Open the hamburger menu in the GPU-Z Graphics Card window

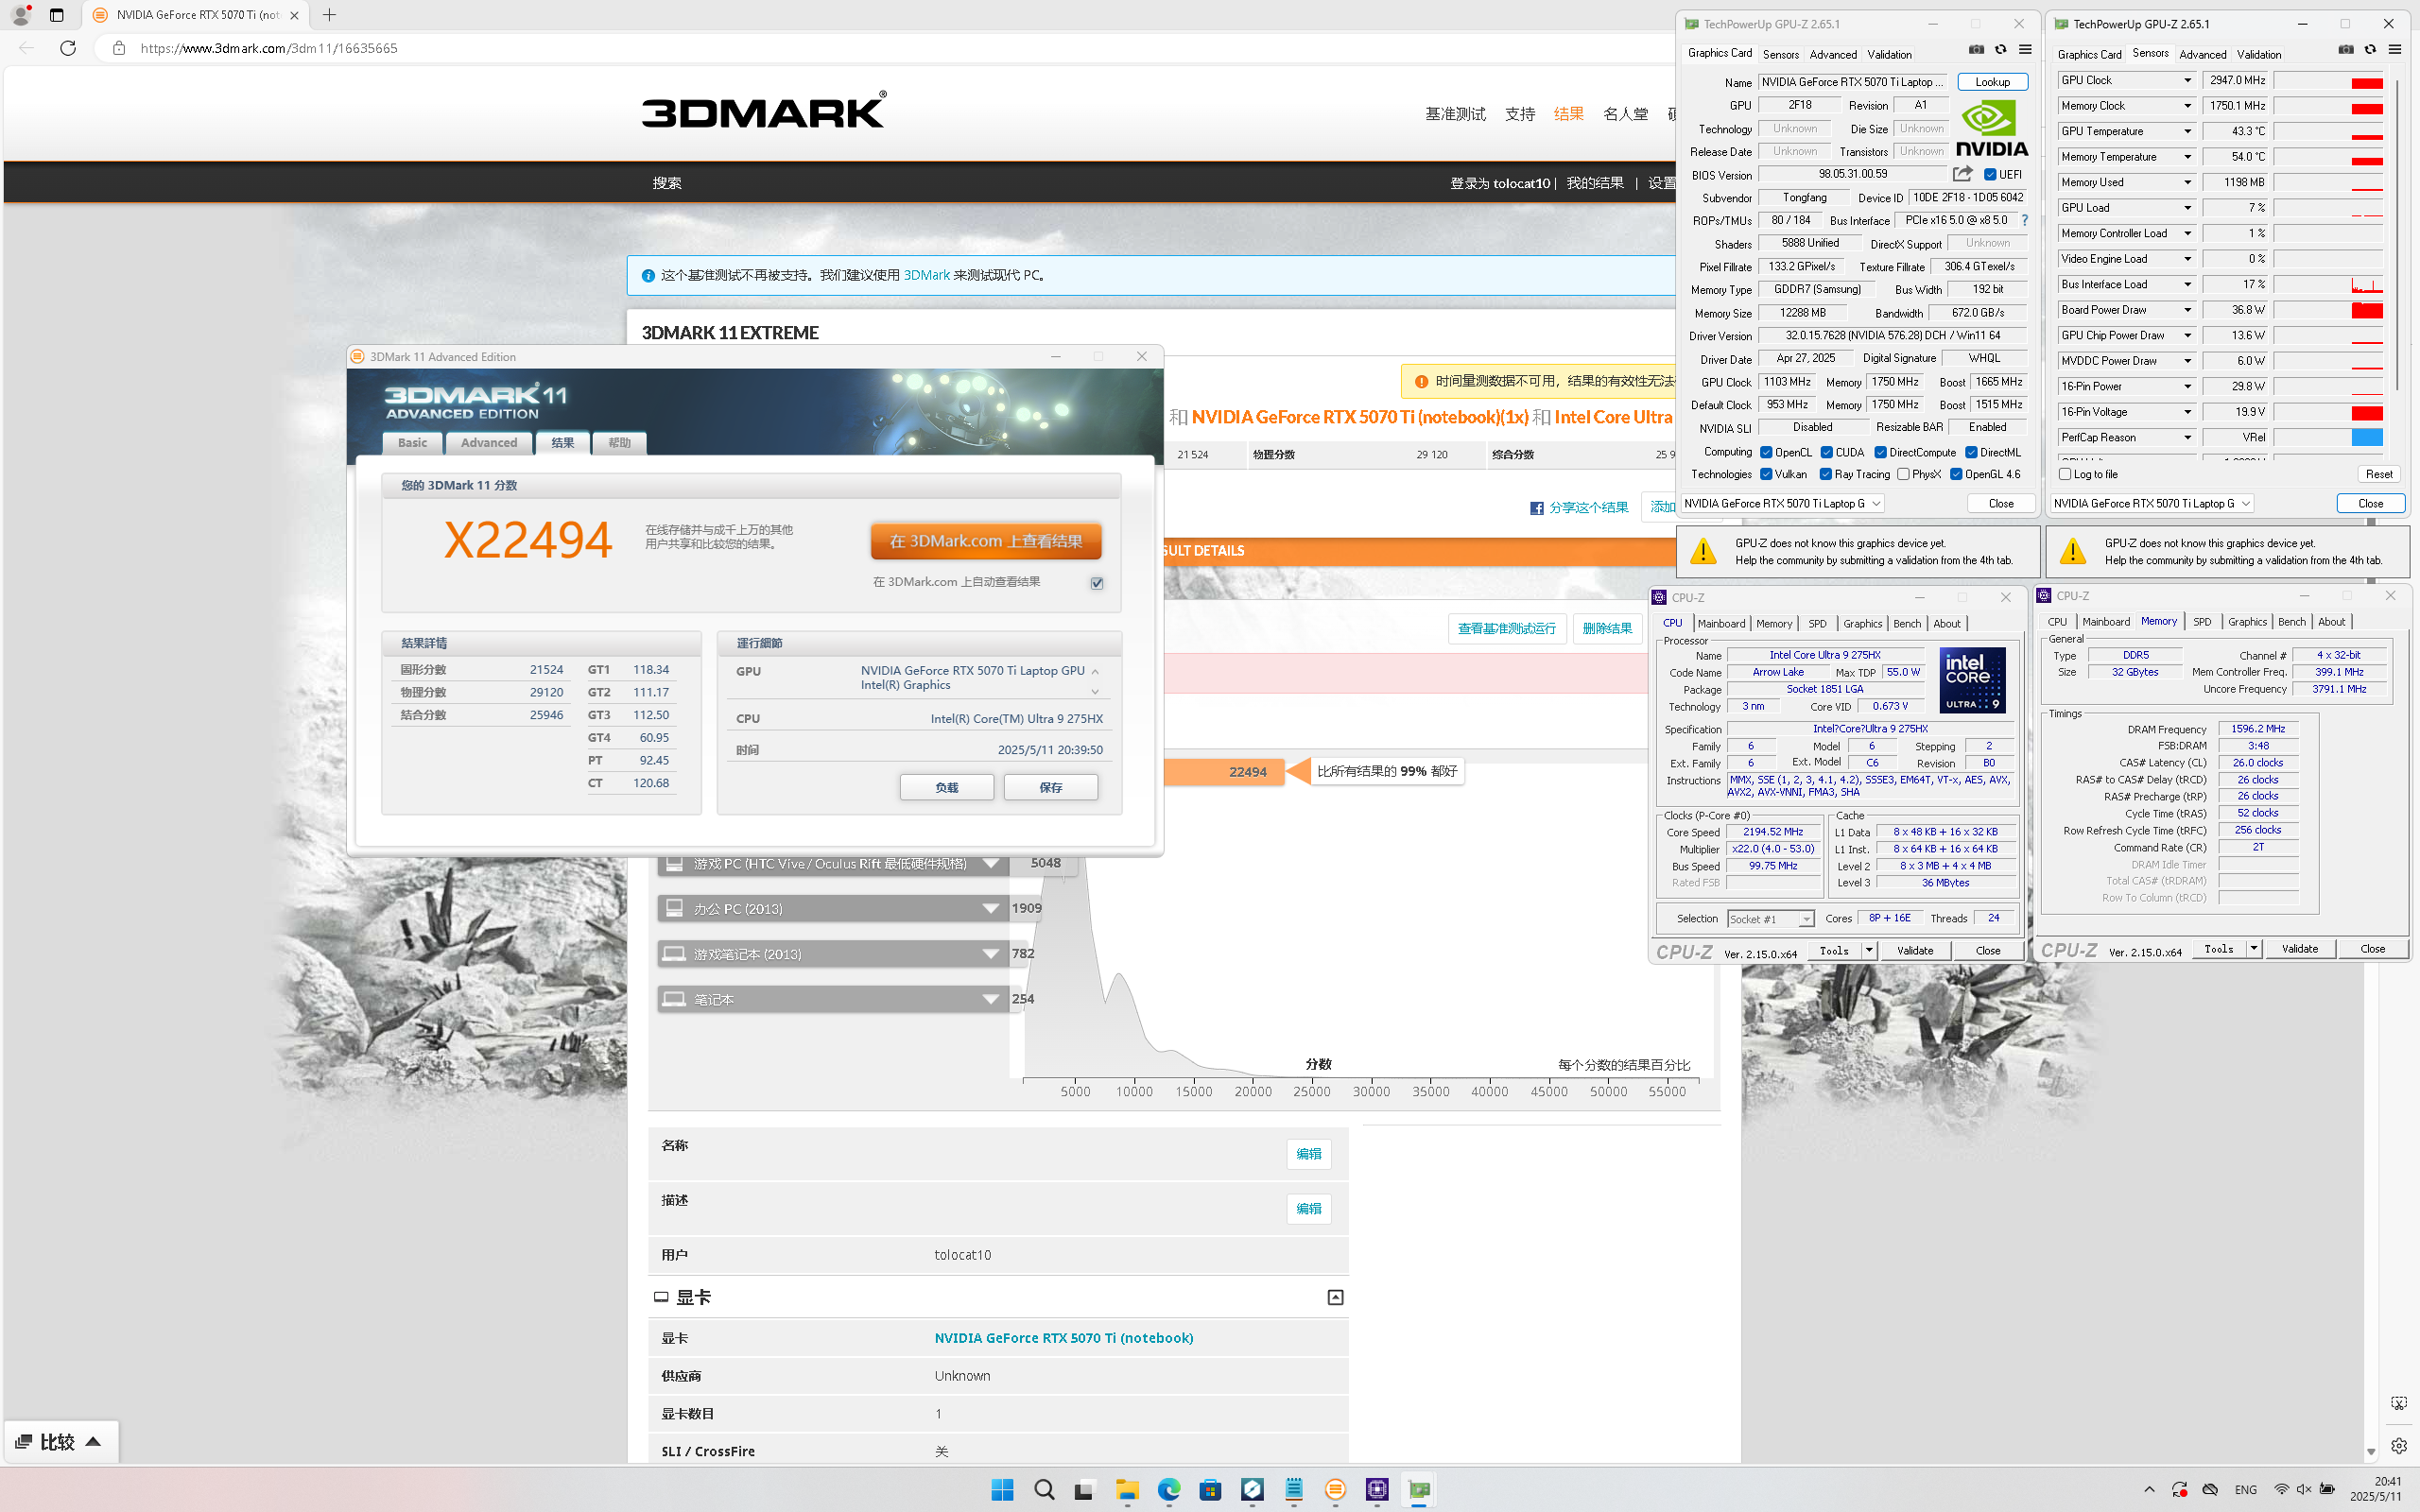[x=2025, y=49]
